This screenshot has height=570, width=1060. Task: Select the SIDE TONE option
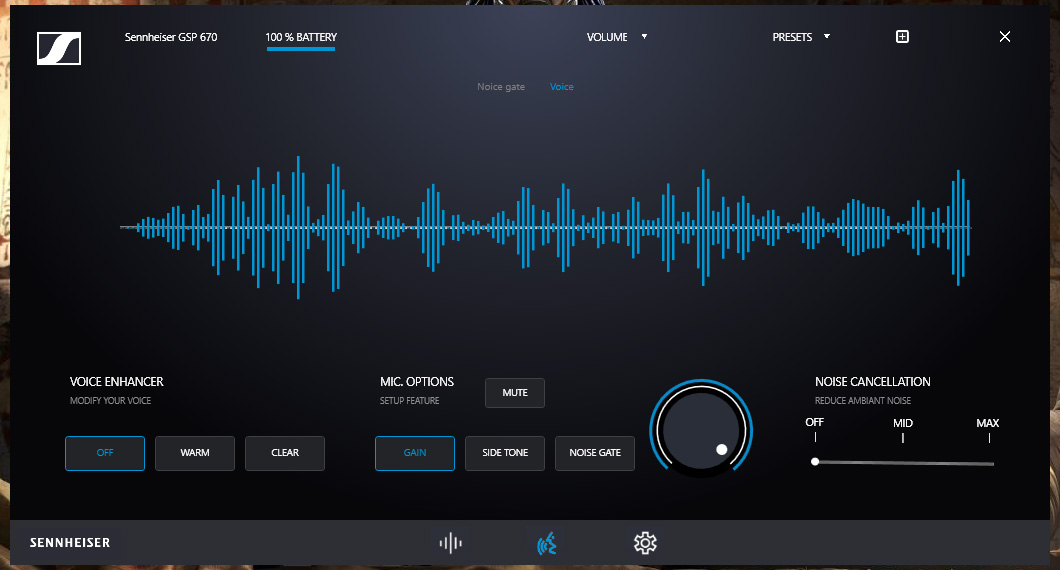(505, 453)
